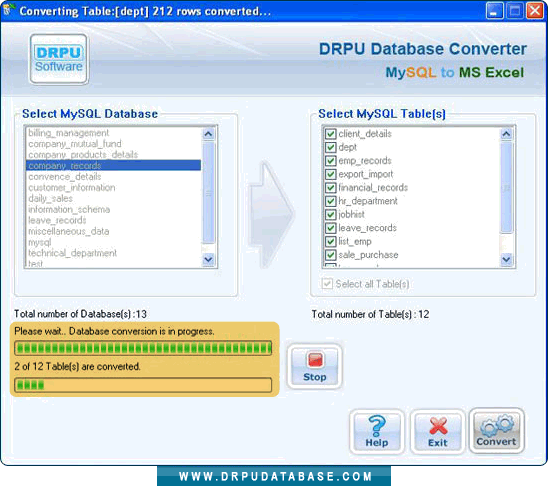This screenshot has width=548, height=486.
Task: Click the 'Total number of Table(s) : 12' text
Action: point(370,314)
